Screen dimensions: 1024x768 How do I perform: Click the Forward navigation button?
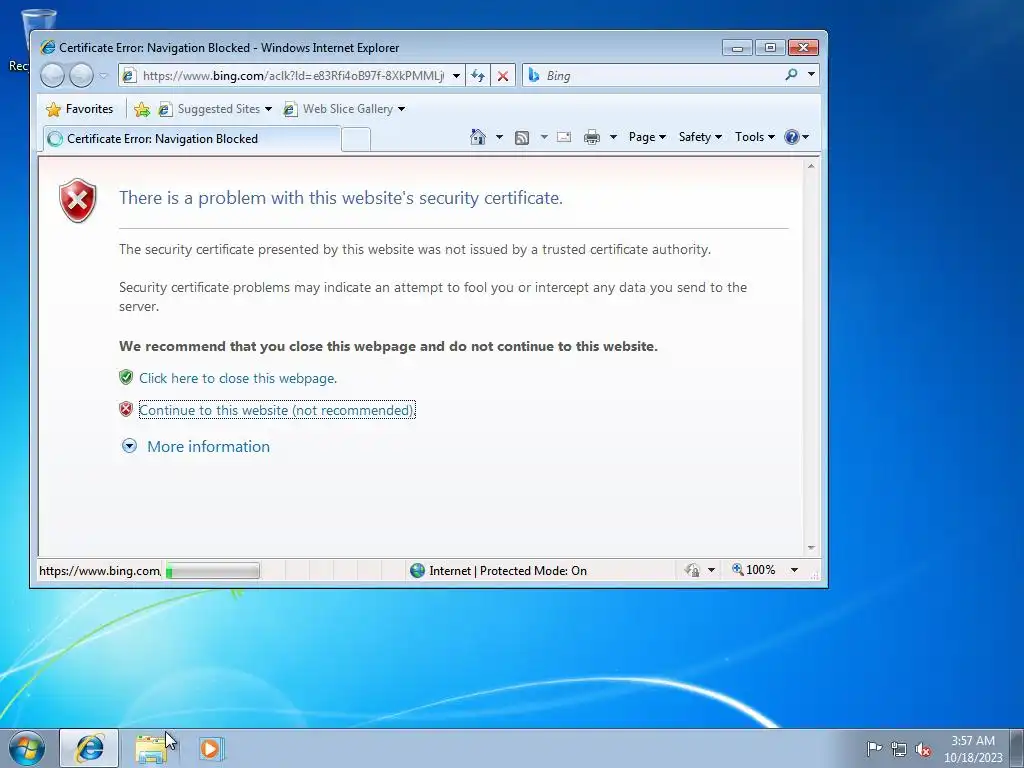click(81, 76)
